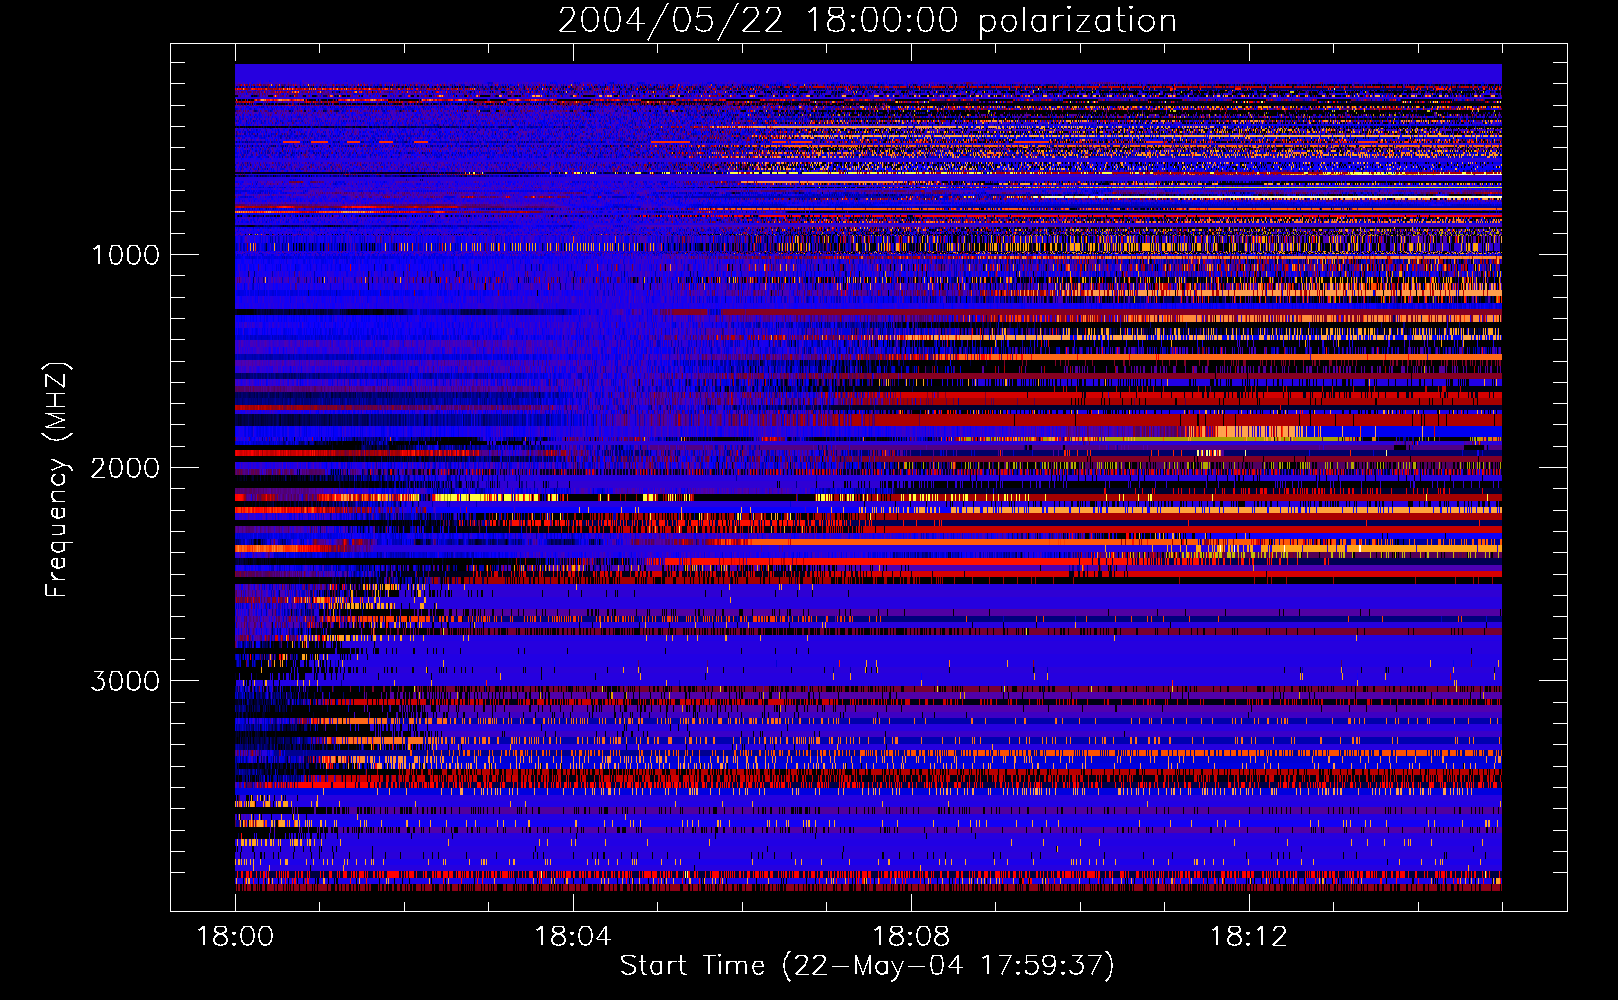1618x1000 pixels.
Task: Click the 18:08 time tick label
Action: pos(911,937)
